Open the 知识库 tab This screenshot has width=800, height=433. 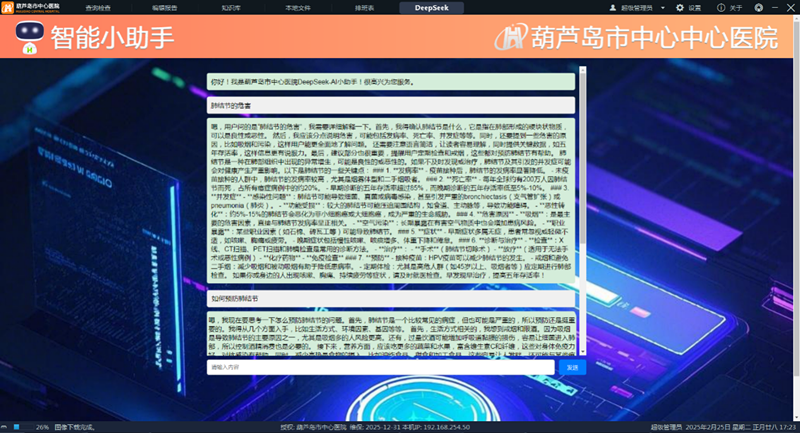point(231,8)
